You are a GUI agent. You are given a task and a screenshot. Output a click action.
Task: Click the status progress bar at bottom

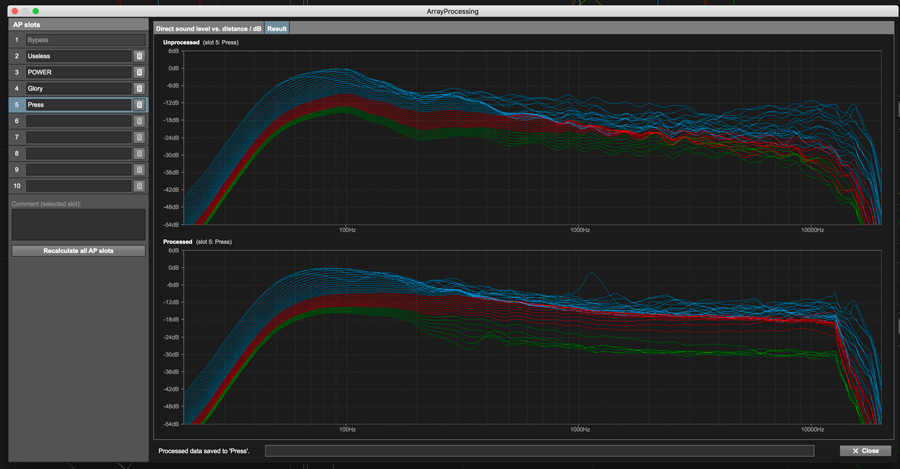coord(539,451)
